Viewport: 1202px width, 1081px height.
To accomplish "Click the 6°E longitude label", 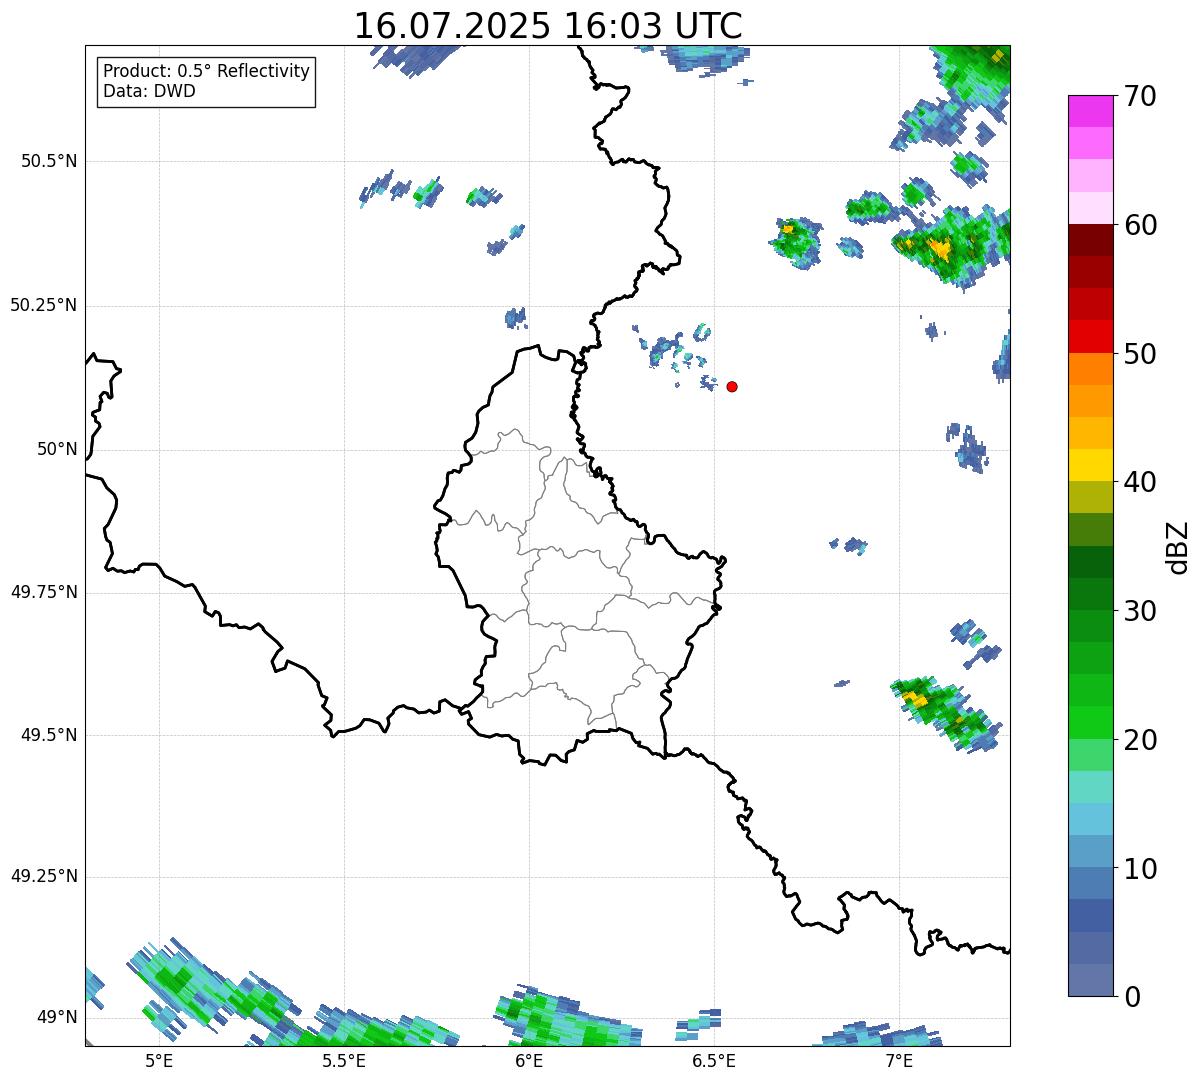I will 529,1061.
